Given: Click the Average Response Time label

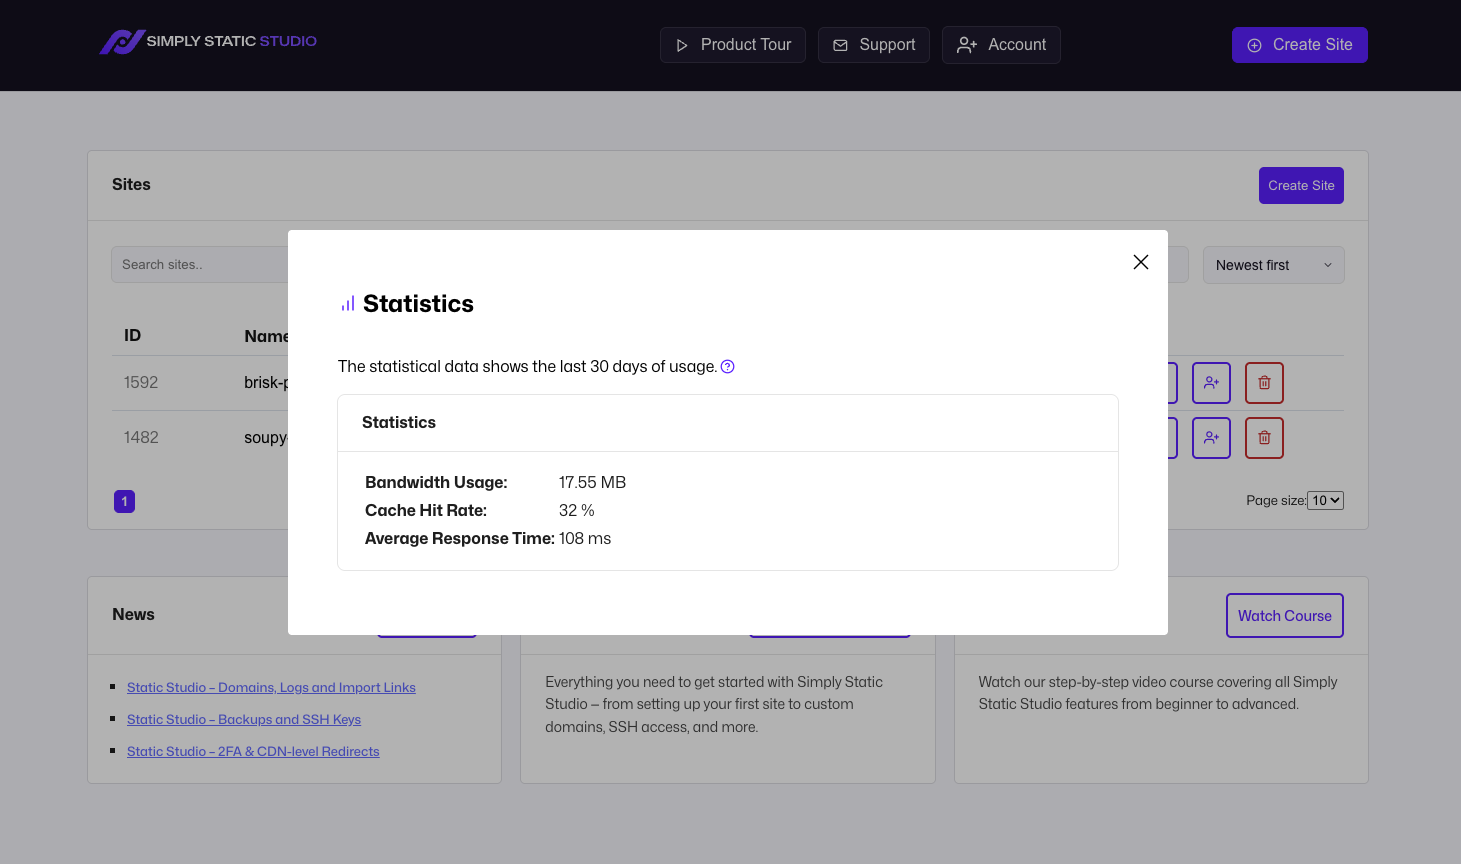Looking at the screenshot, I should click(460, 539).
